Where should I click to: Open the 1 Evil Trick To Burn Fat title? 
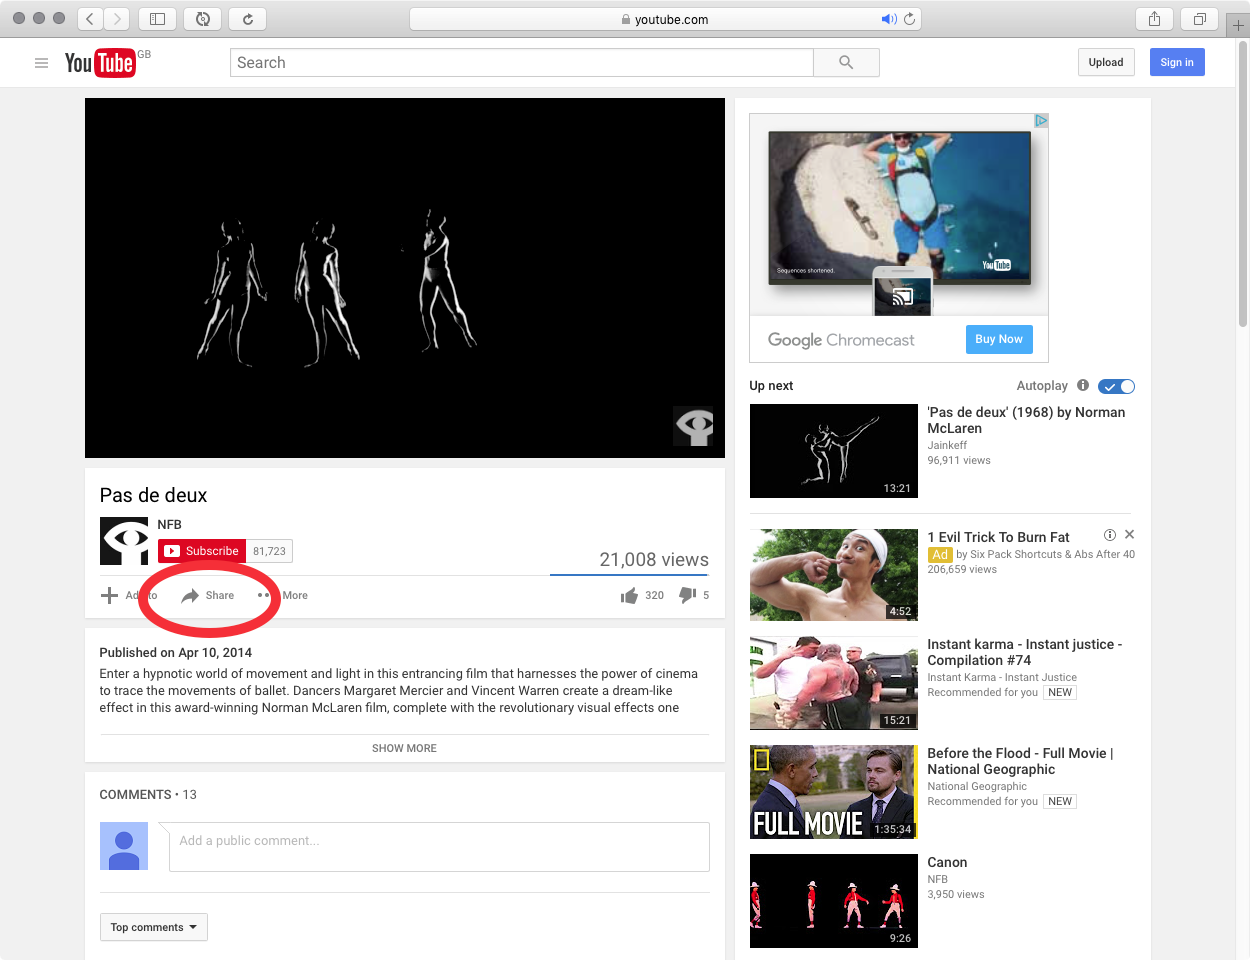point(998,537)
